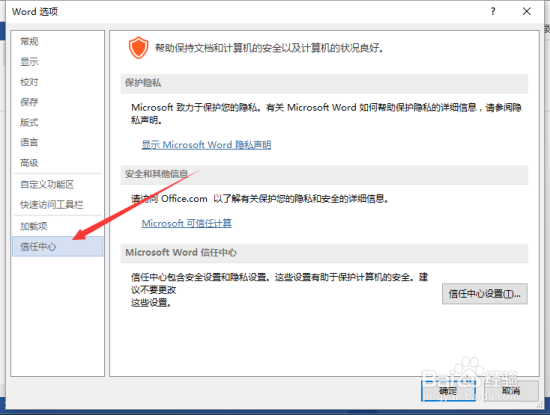Confirm with the 确定 button

pyautogui.click(x=448, y=391)
